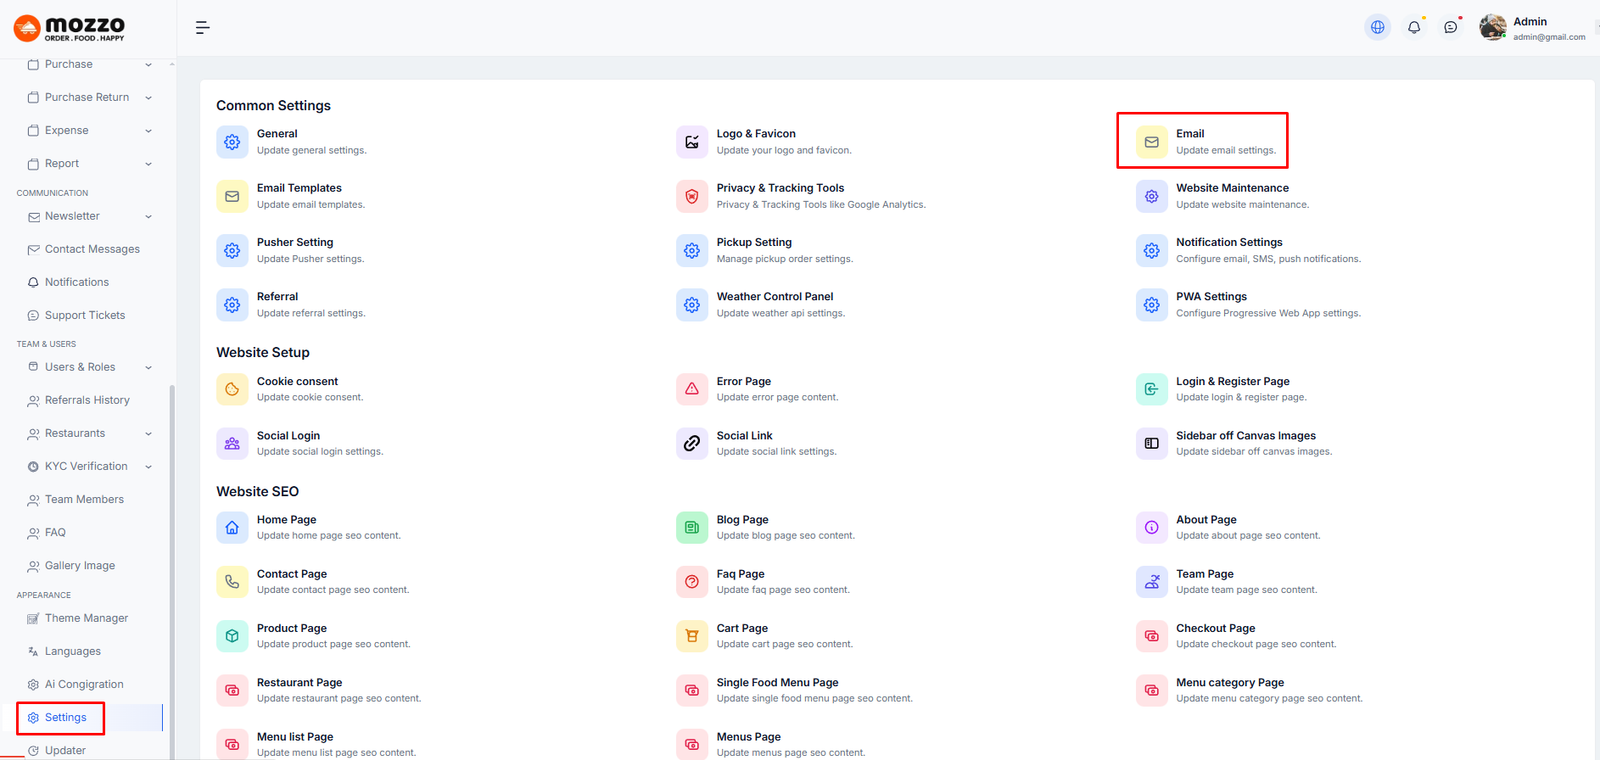Viewport: 1600px width, 760px height.
Task: Click the Referral gear icon
Action: pyautogui.click(x=232, y=305)
